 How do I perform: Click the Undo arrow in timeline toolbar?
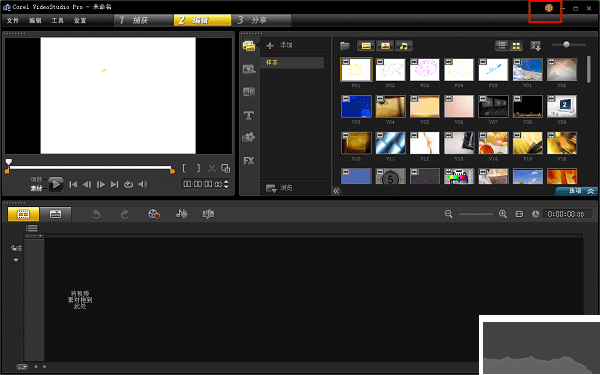pyautogui.click(x=96, y=214)
